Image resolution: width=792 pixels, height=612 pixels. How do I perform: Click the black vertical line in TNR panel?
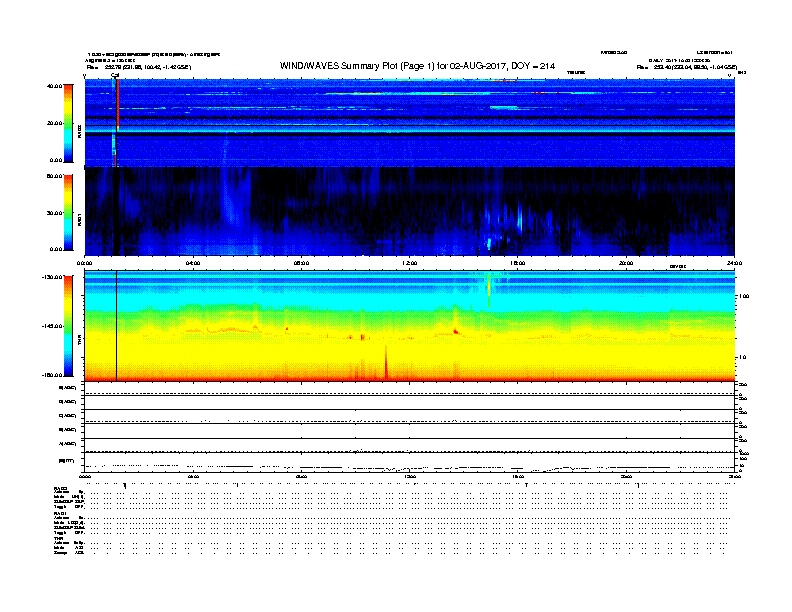117,326
